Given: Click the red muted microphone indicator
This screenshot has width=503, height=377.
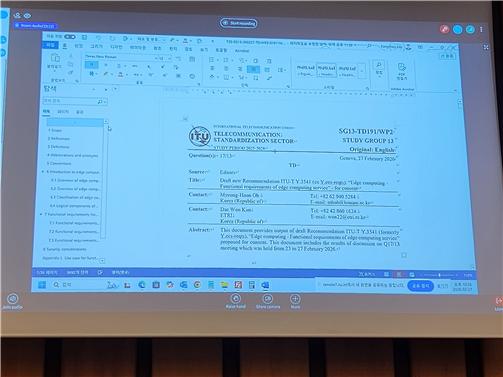Looking at the screenshot, I should click(x=444, y=29).
